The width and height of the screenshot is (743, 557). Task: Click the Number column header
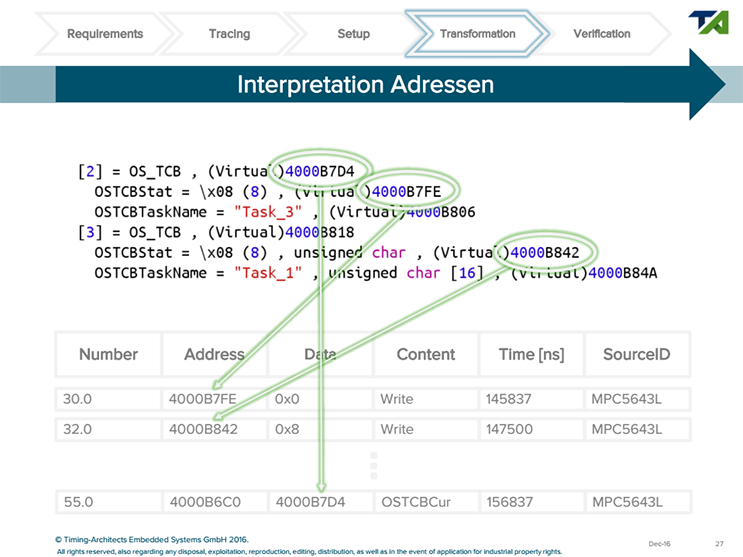click(108, 354)
